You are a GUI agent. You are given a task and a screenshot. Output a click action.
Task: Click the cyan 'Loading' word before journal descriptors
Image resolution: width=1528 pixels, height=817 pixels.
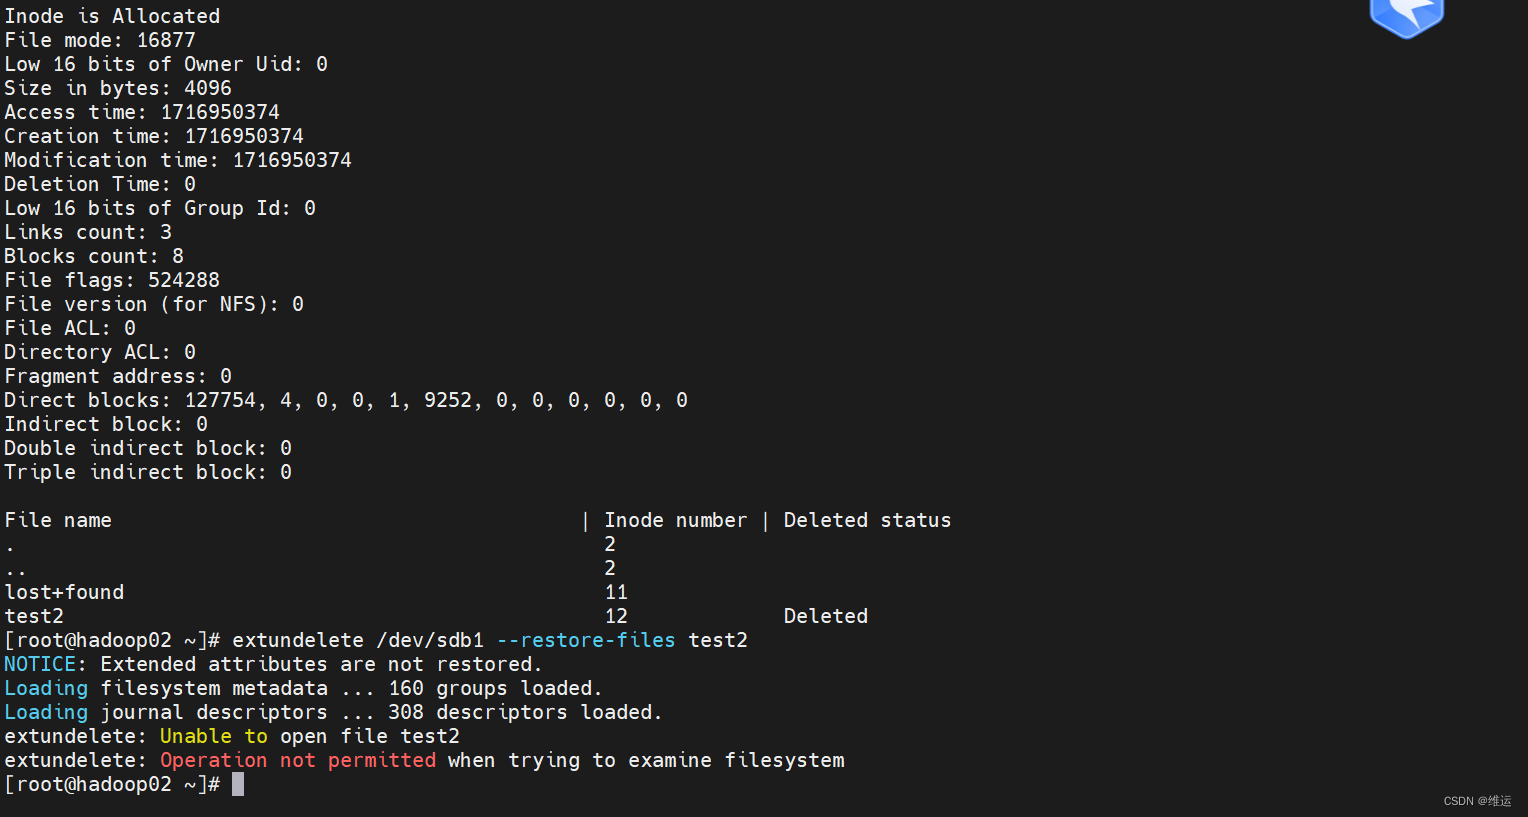point(46,713)
